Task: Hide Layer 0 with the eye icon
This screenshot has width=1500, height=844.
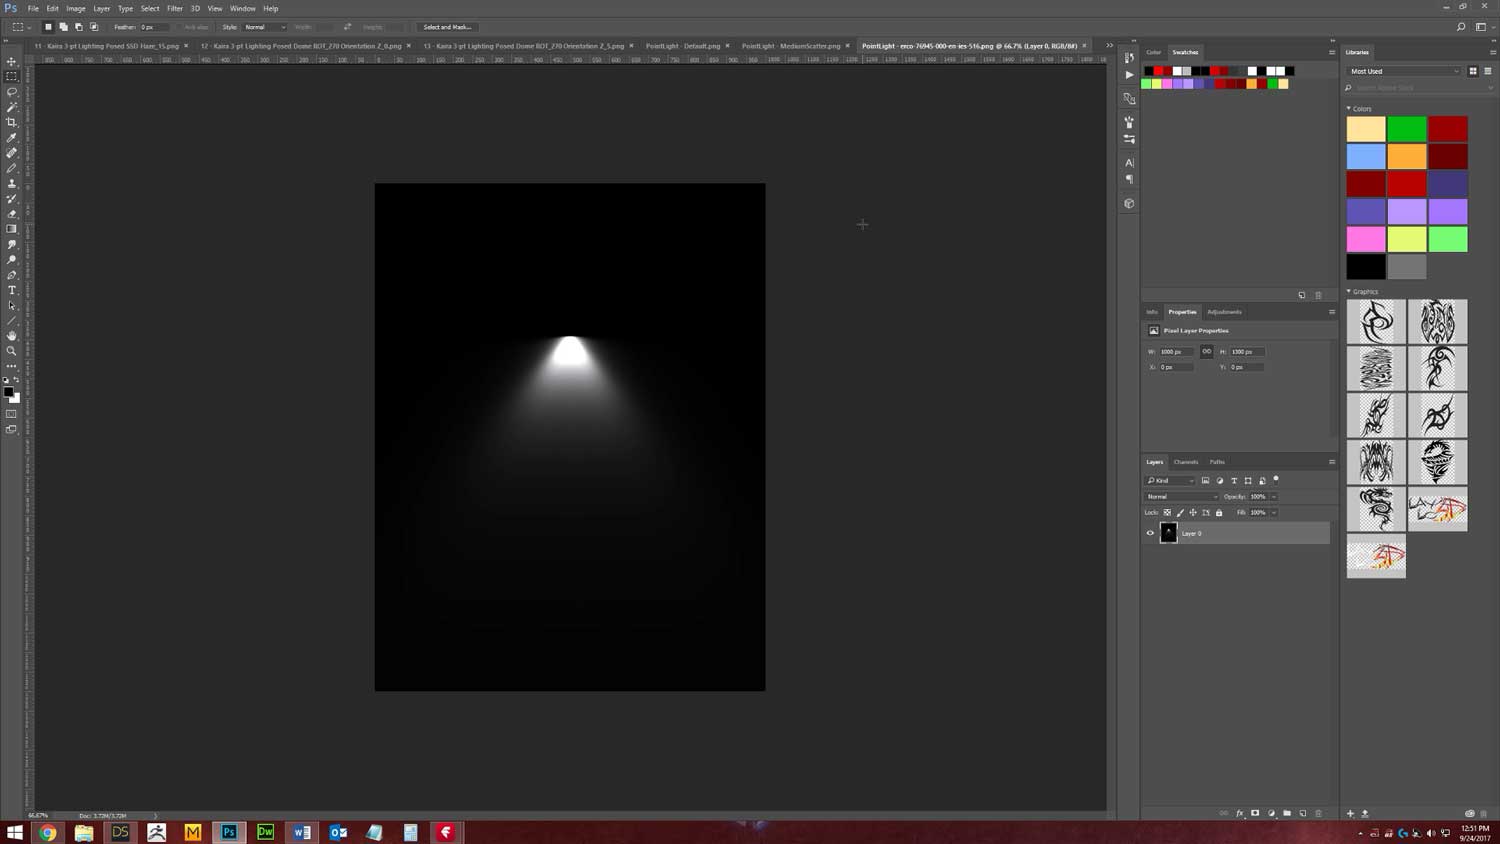Action: point(1150,533)
